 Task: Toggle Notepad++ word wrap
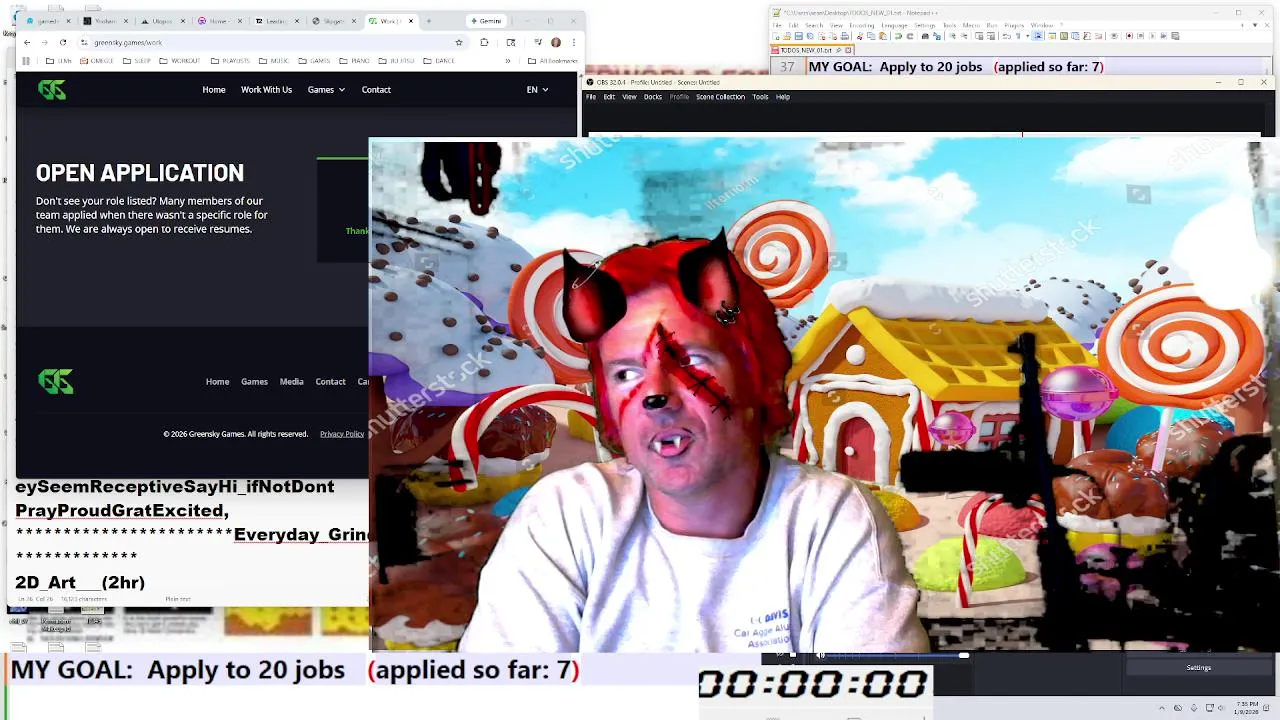pyautogui.click(x=1006, y=36)
